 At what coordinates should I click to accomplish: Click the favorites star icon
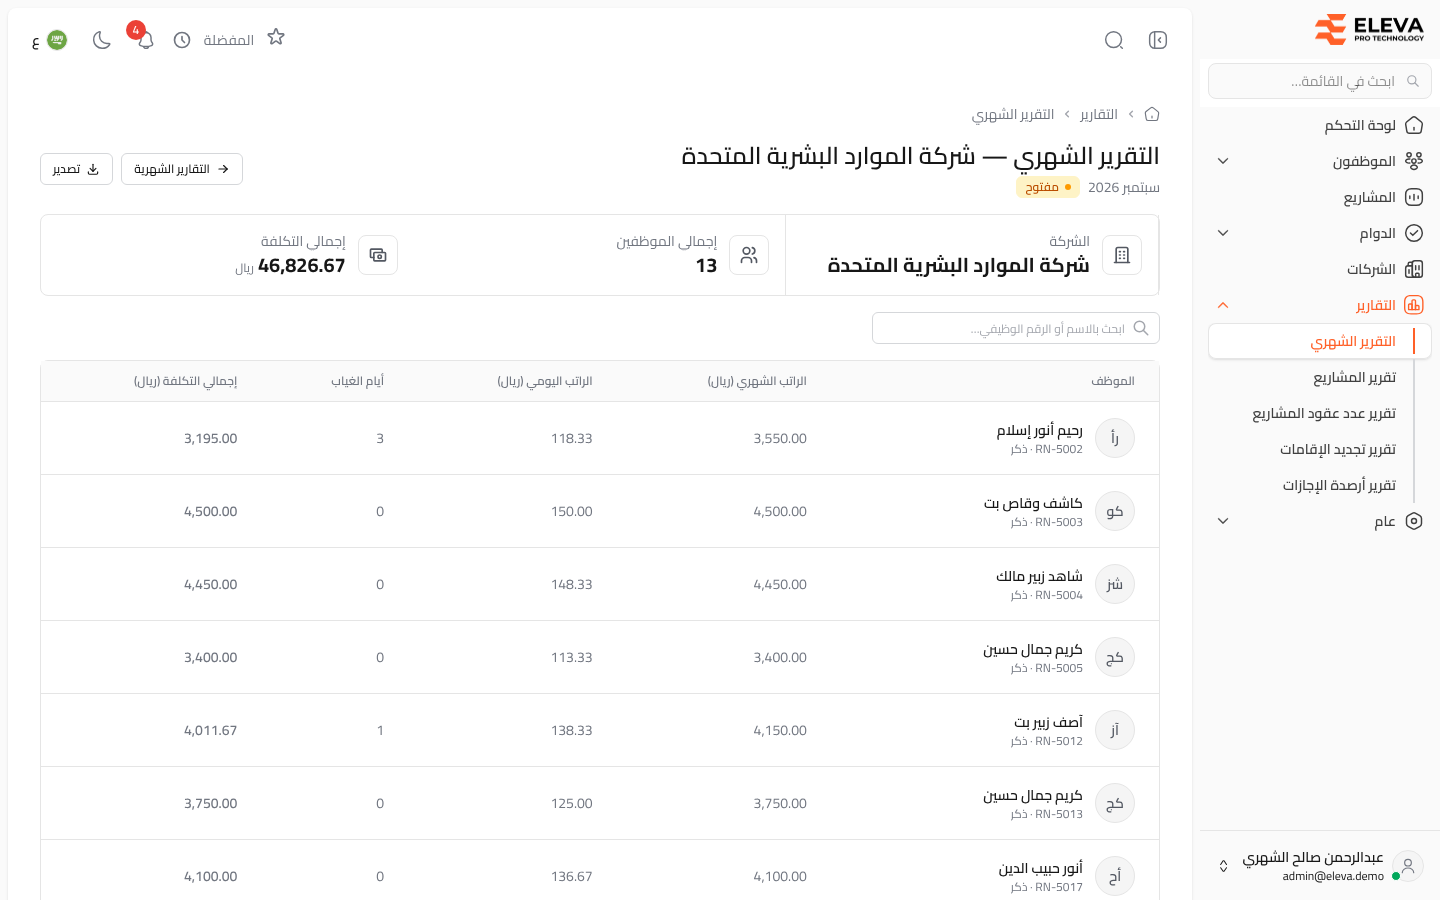[x=276, y=37]
